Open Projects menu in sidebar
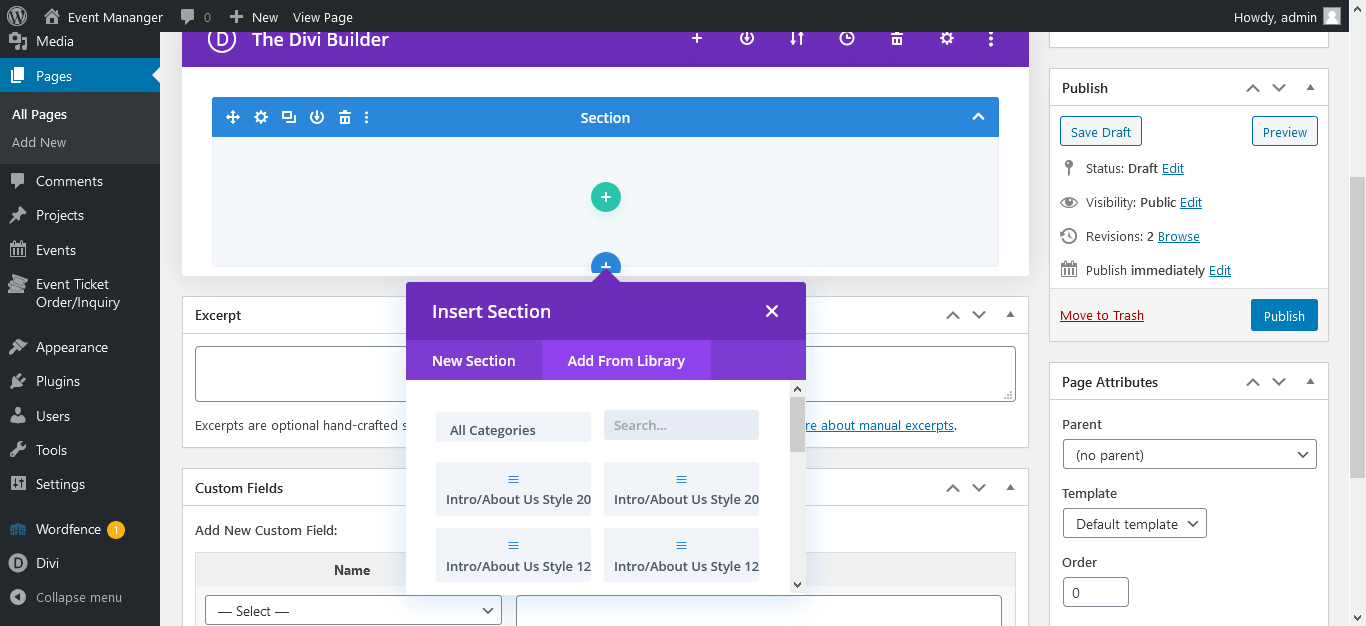This screenshot has width=1366, height=626. tap(80, 215)
